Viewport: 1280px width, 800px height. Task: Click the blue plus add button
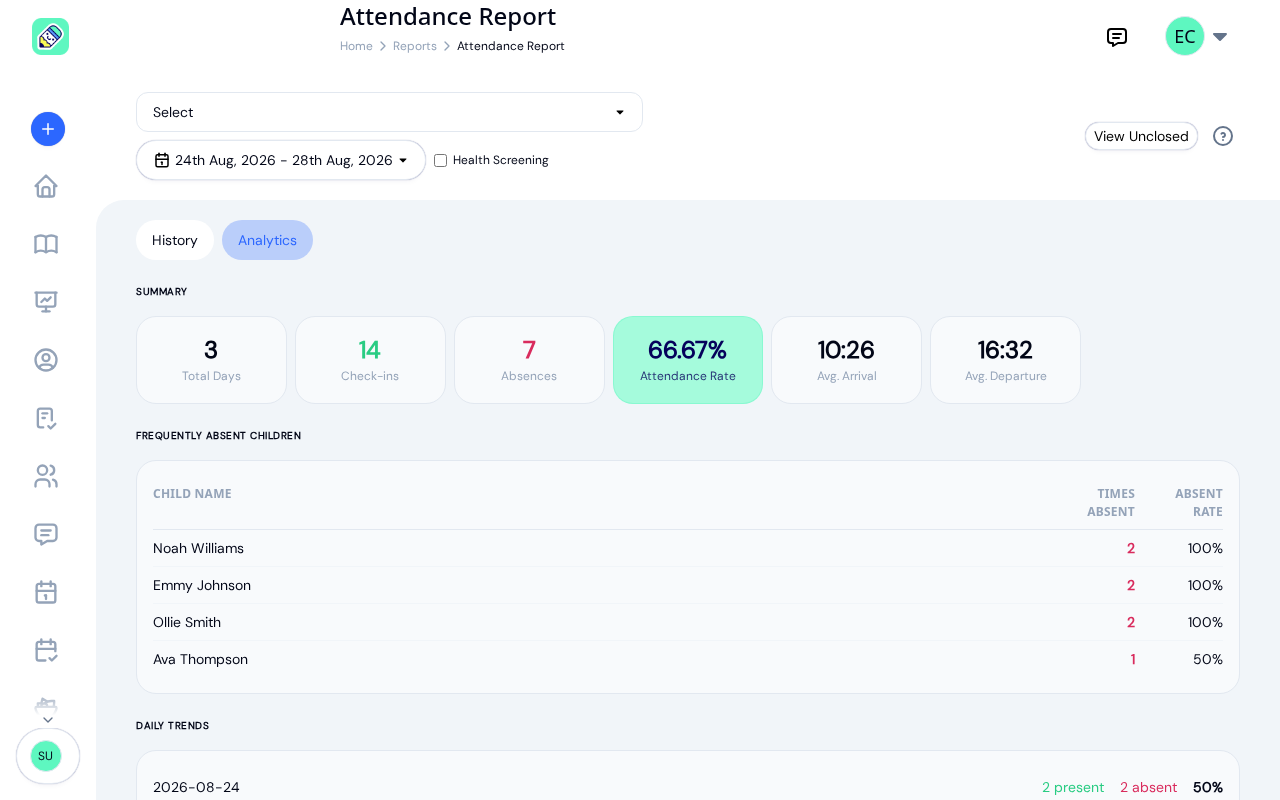[x=48, y=129]
